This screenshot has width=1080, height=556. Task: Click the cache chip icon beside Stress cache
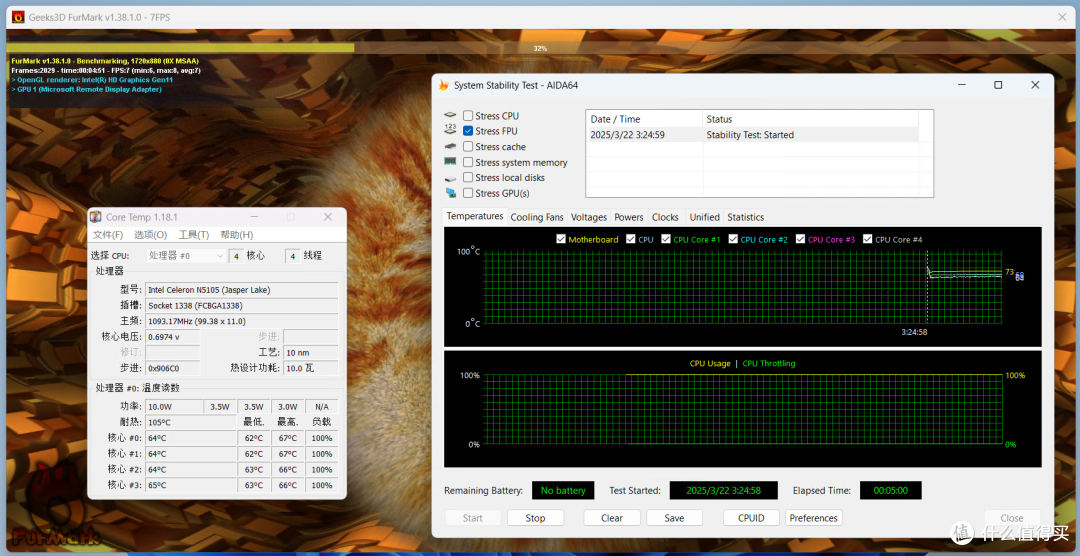(450, 147)
